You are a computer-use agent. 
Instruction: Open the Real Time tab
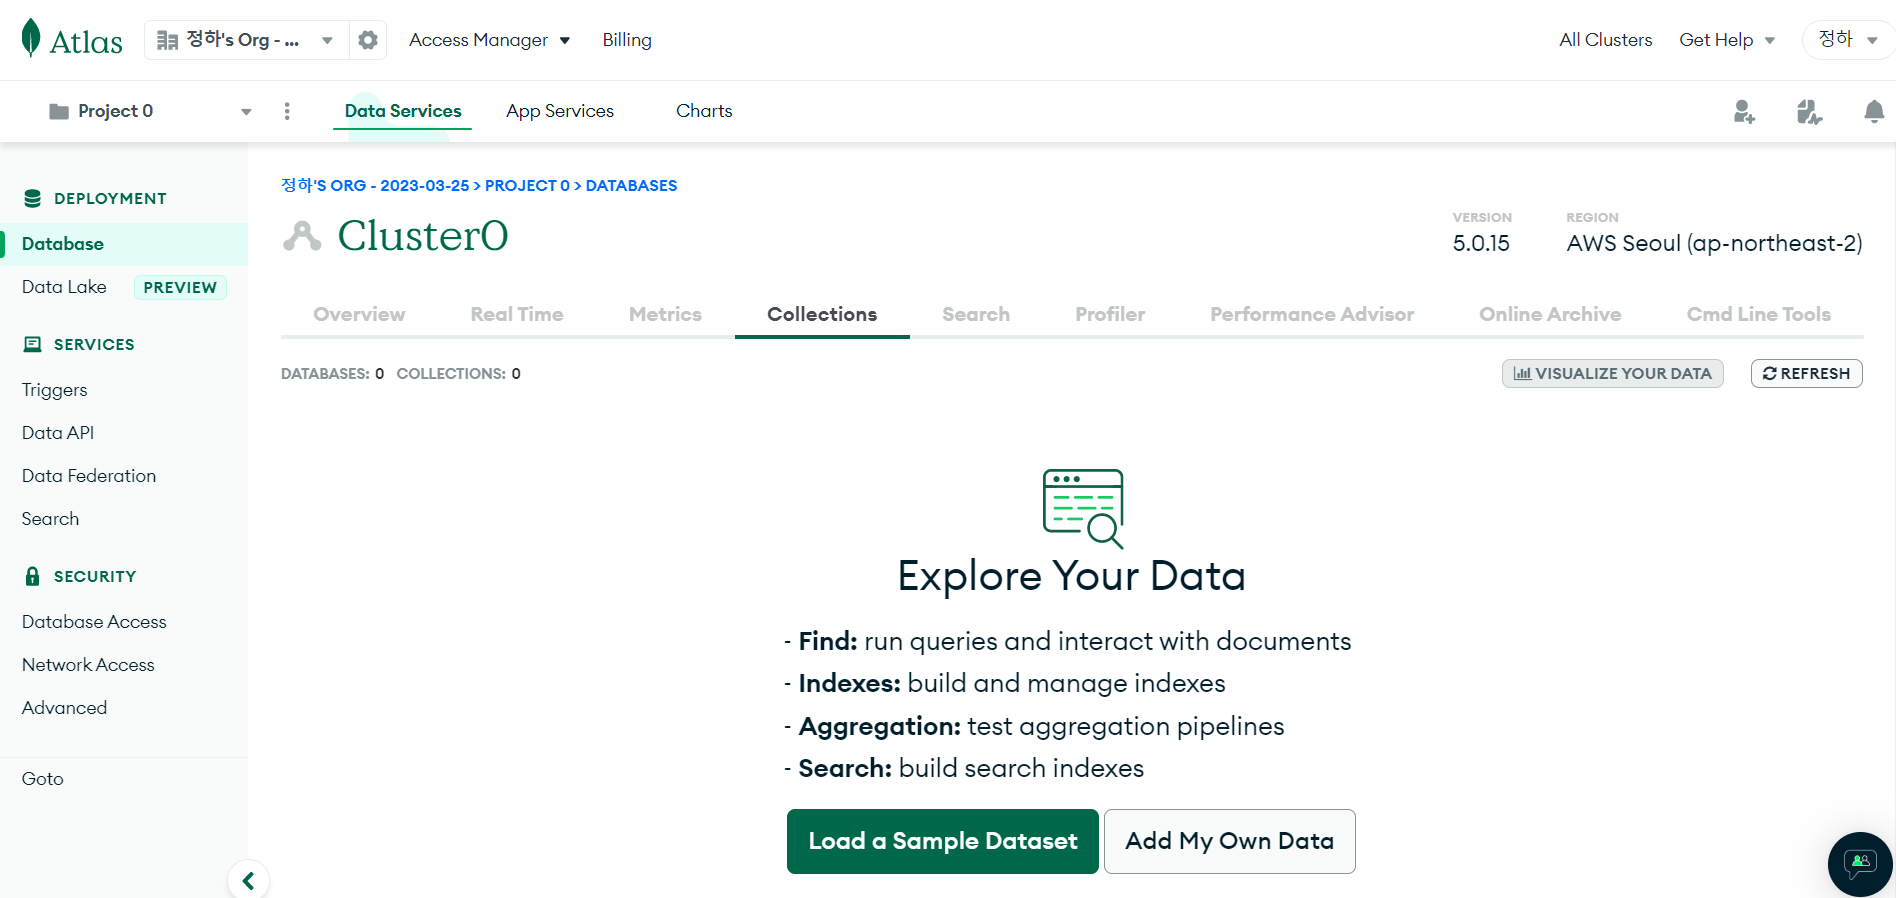click(517, 314)
